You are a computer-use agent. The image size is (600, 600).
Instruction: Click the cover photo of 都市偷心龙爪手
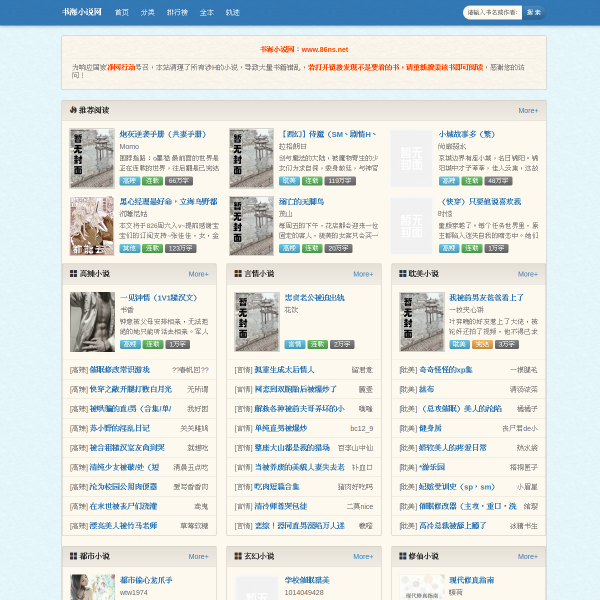tap(92, 587)
